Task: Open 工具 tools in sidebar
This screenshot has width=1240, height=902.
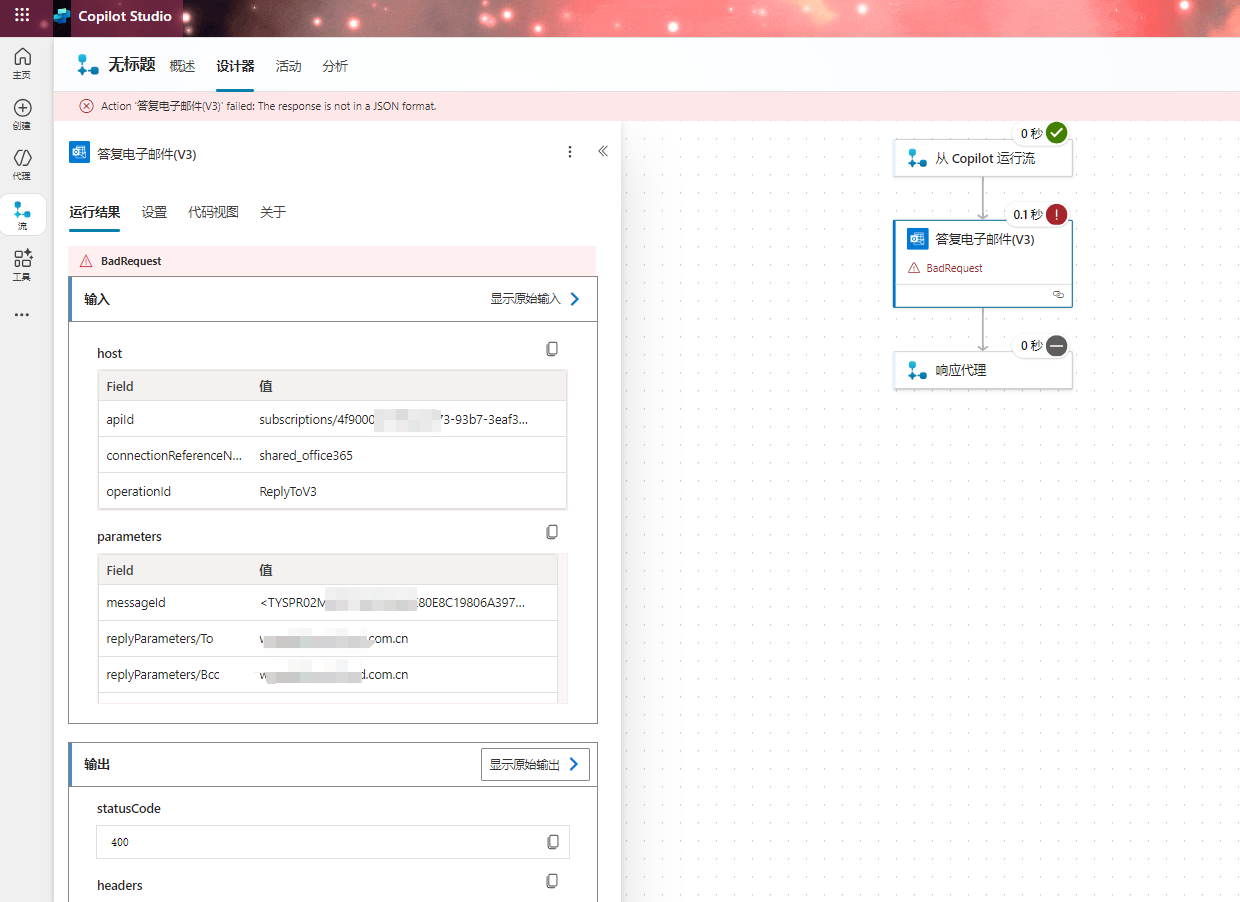Action: (22, 265)
